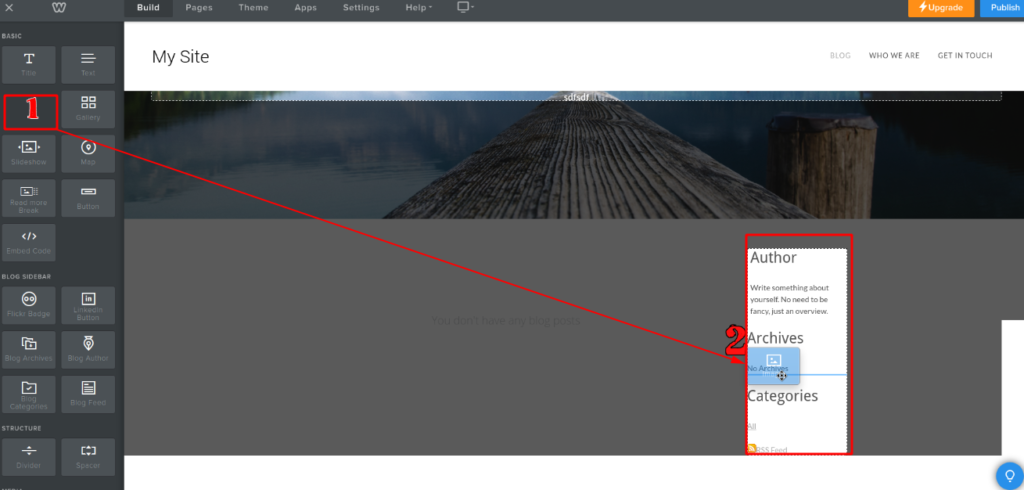
Task: Click the My Site title
Action: click(180, 57)
